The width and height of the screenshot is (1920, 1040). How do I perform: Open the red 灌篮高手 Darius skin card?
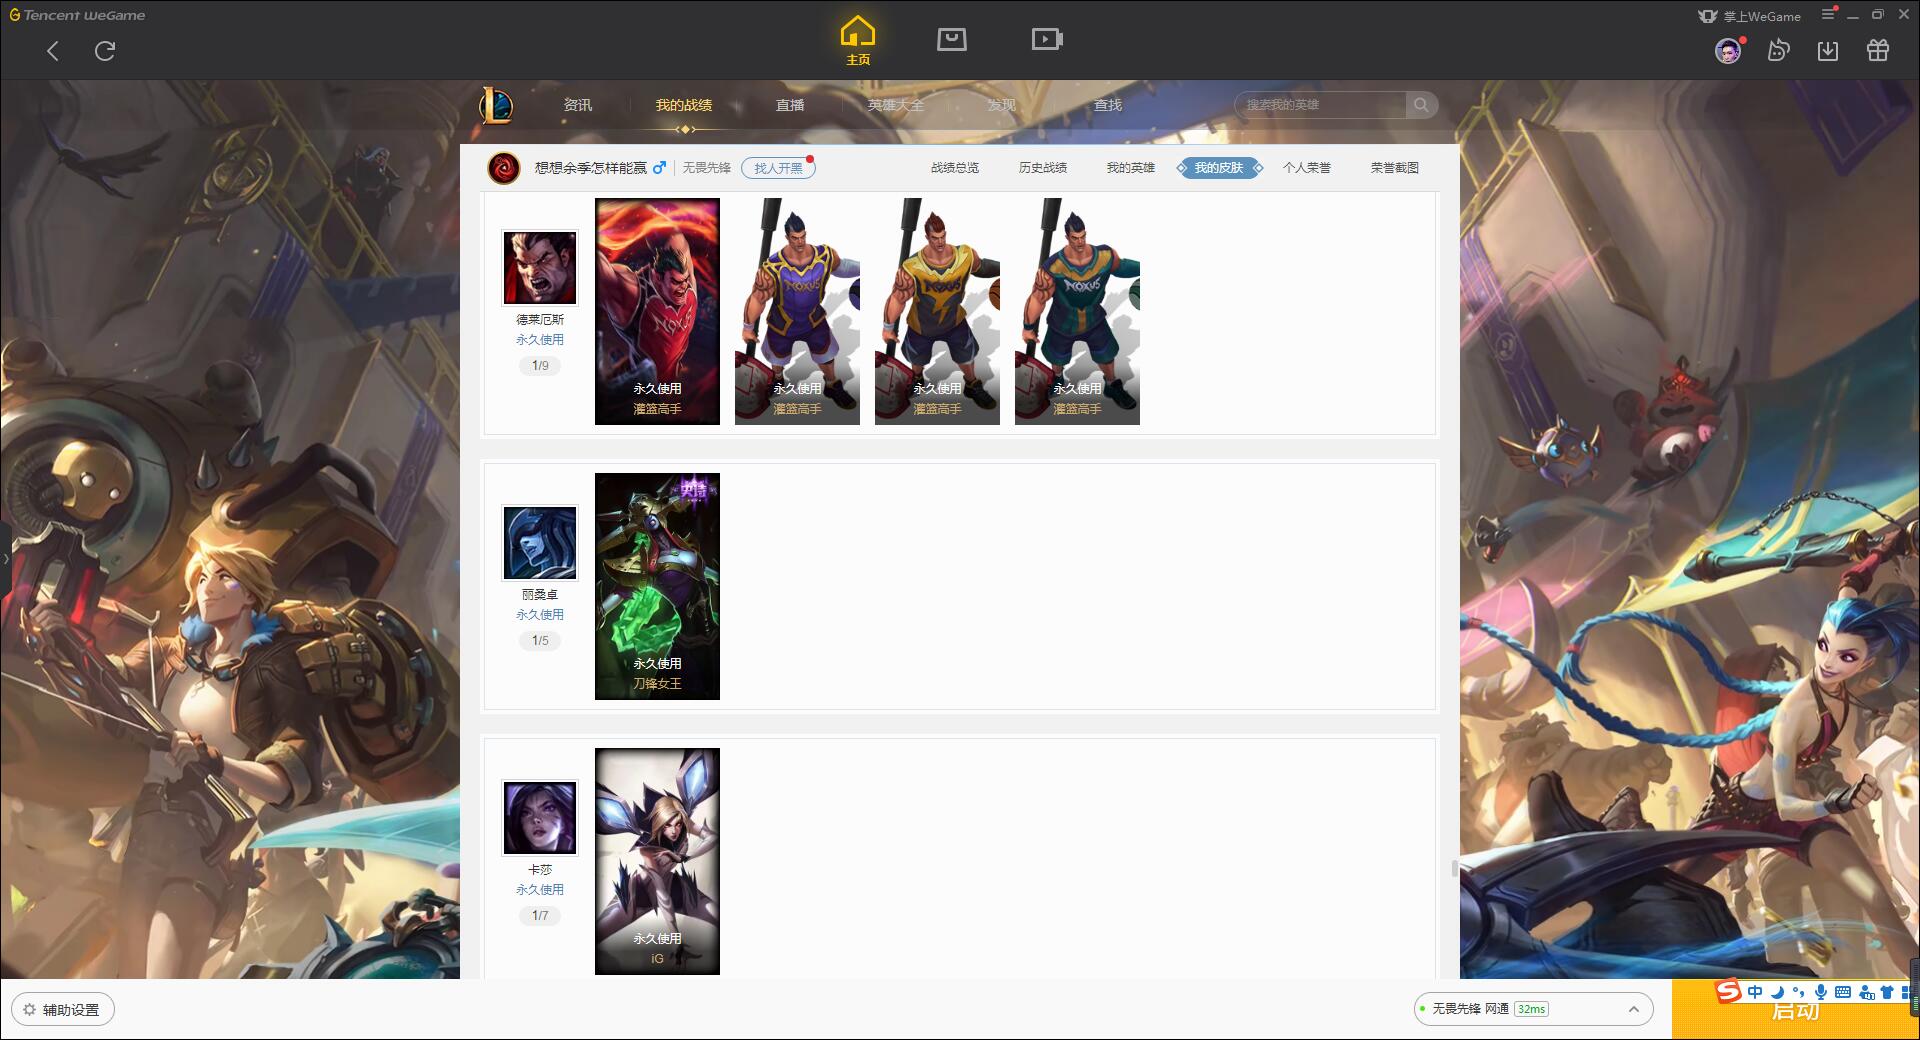pos(657,311)
